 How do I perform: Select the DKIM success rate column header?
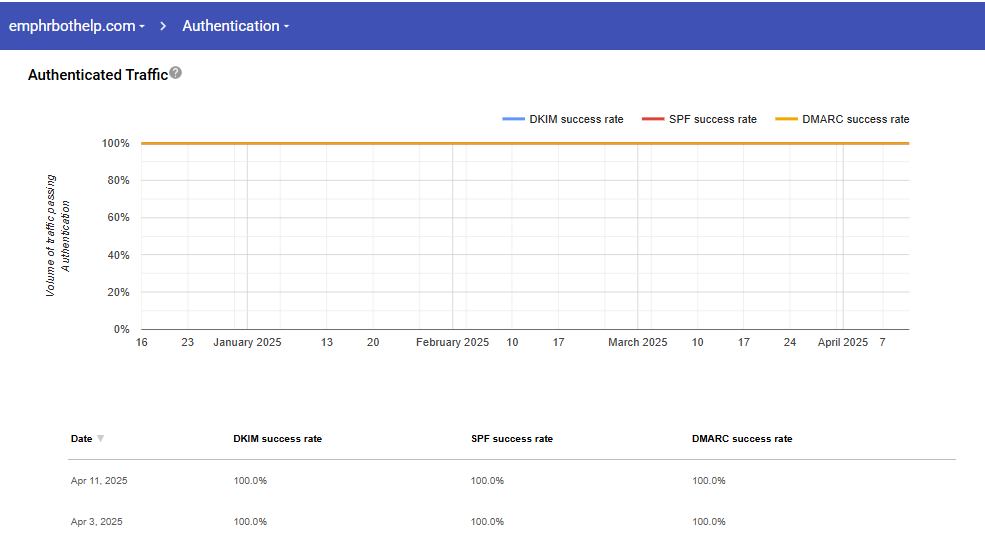[277, 439]
